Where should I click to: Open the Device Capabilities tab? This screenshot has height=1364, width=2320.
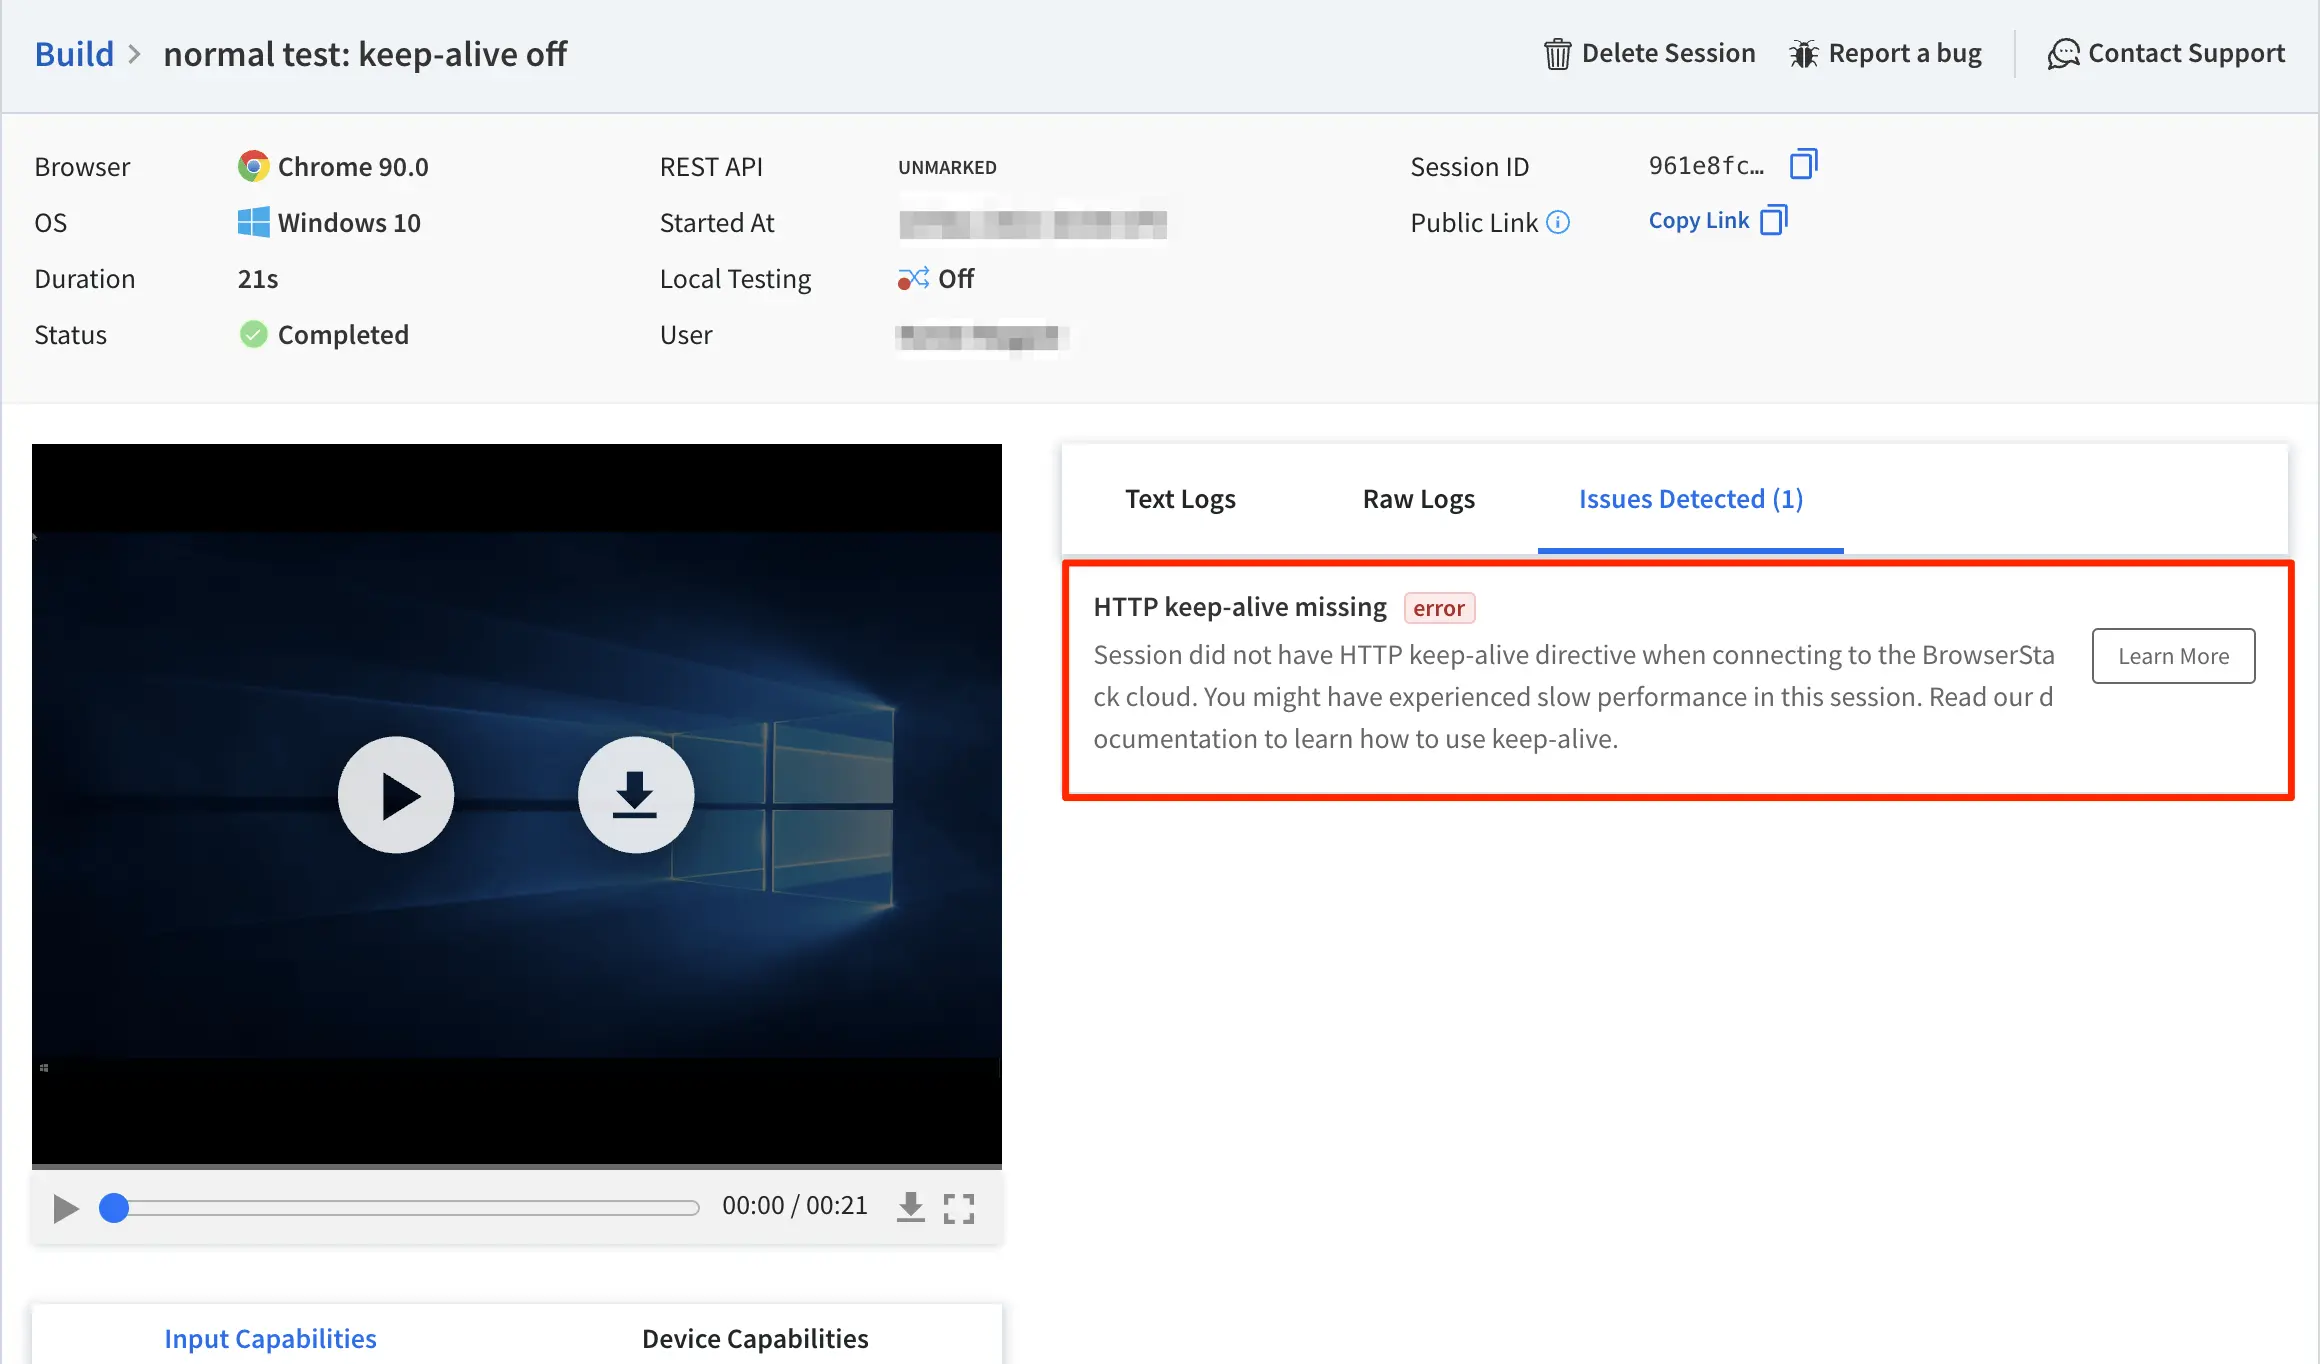755,1338
